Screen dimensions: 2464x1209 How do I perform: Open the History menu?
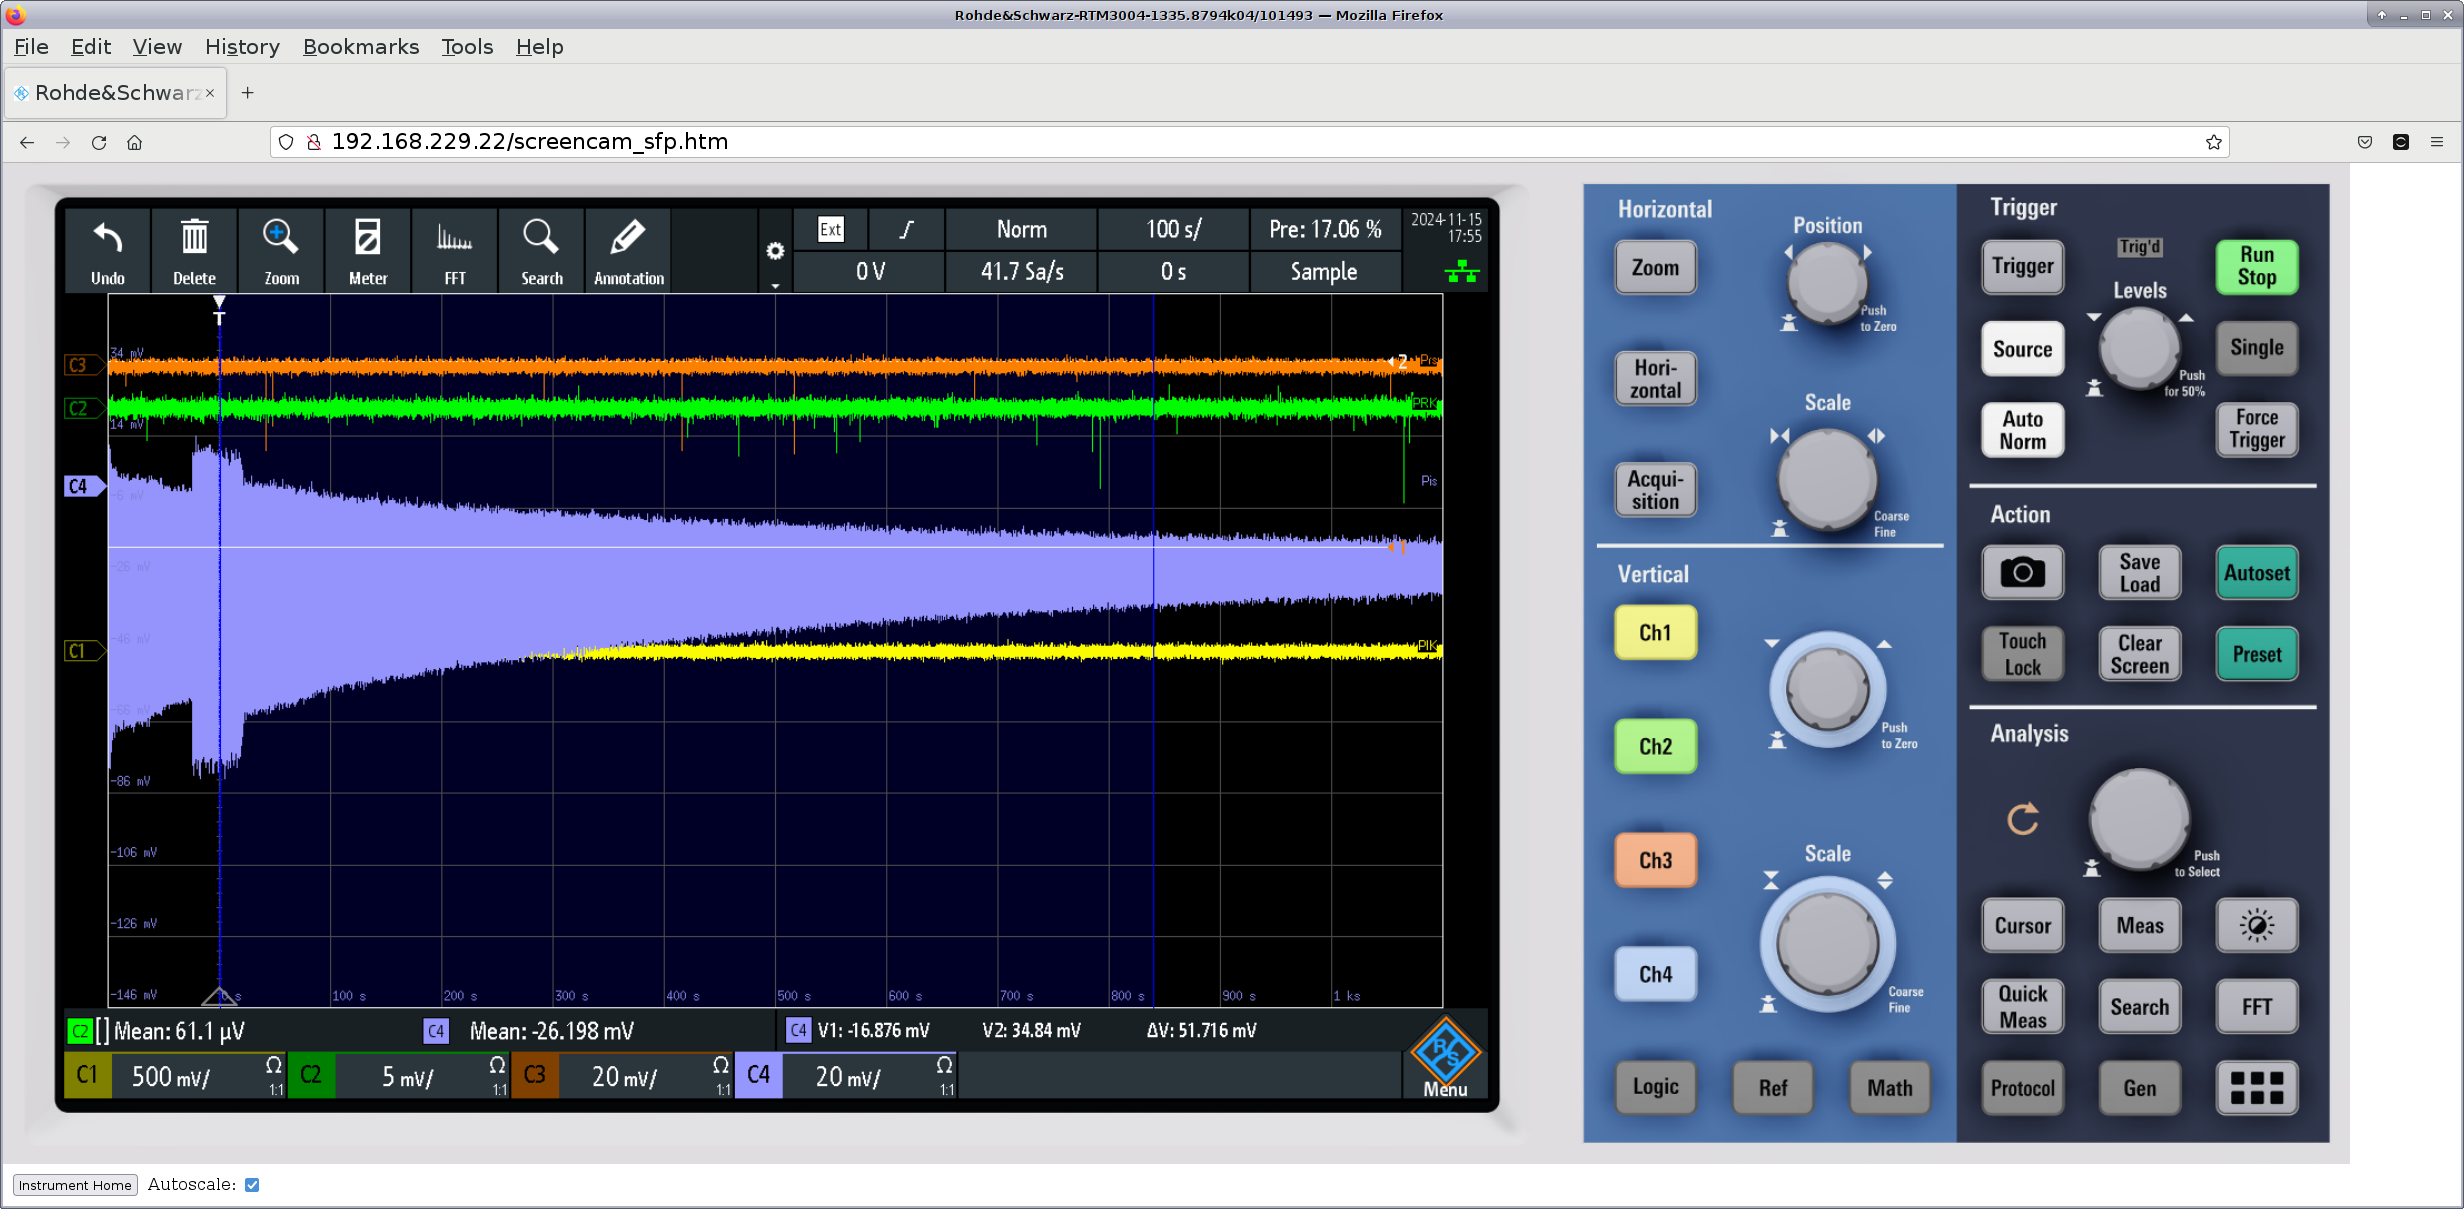(x=242, y=47)
